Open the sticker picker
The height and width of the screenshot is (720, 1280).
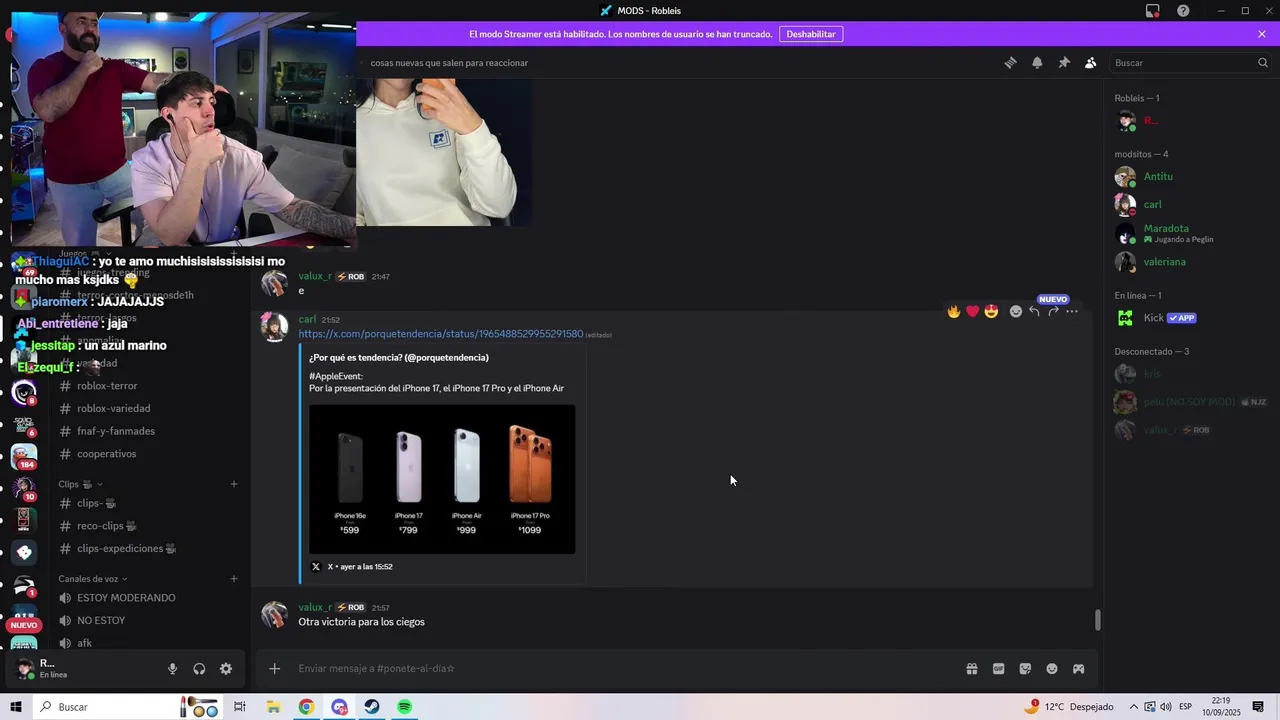coord(1025,669)
